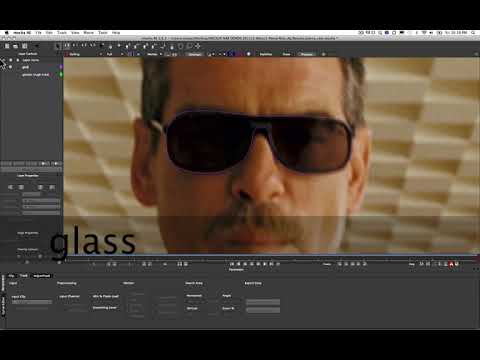Click the upper Export Data button

pos(263,302)
